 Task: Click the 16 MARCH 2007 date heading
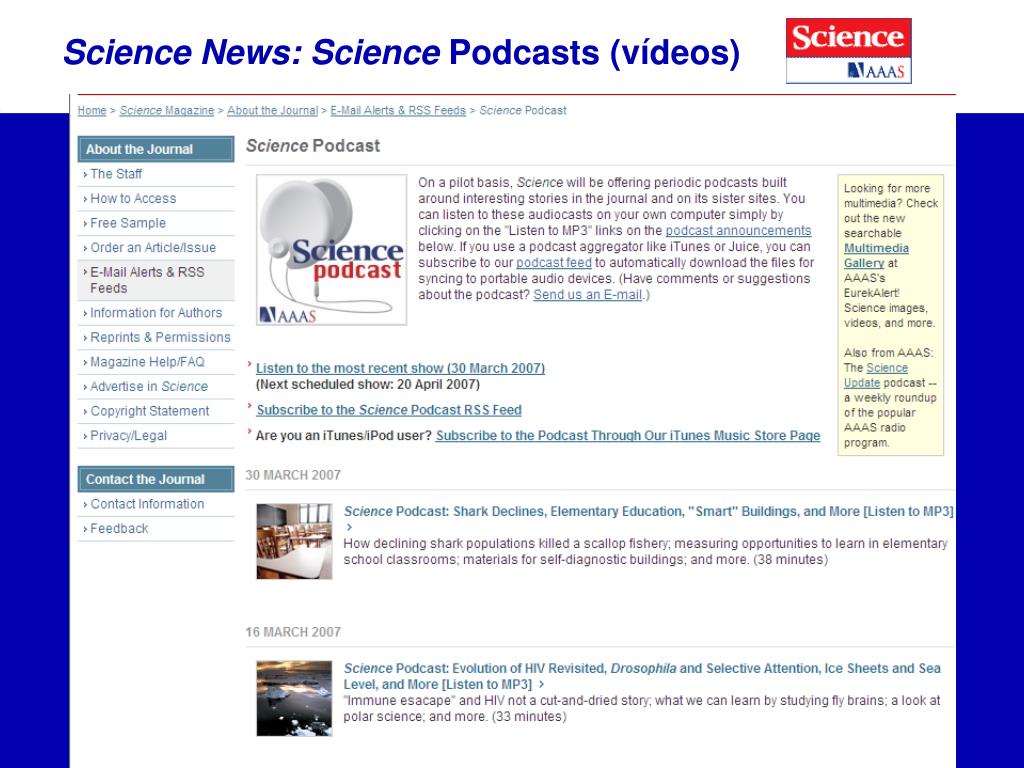pos(293,632)
